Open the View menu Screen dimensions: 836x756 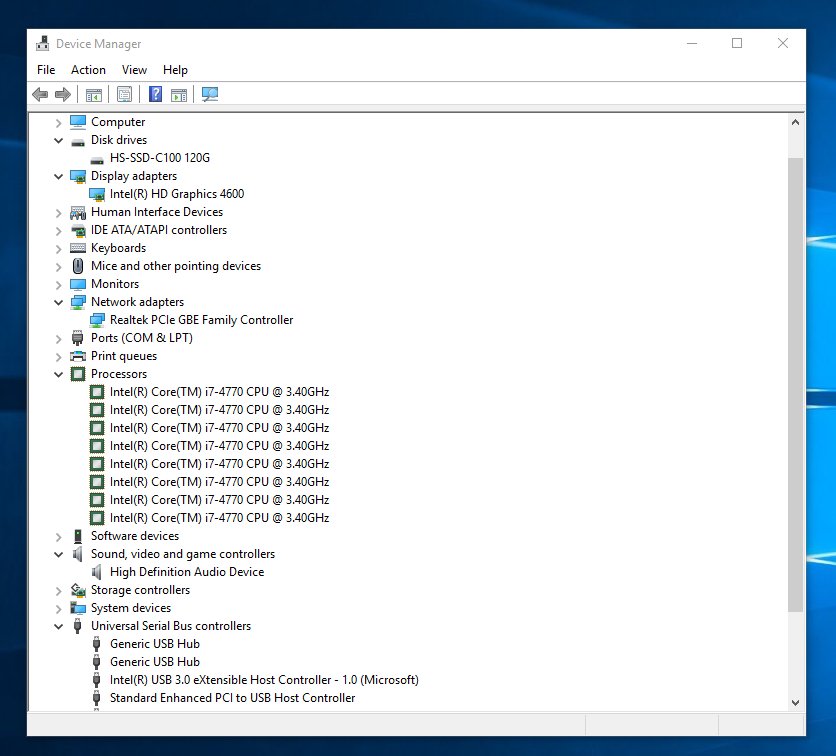point(134,70)
